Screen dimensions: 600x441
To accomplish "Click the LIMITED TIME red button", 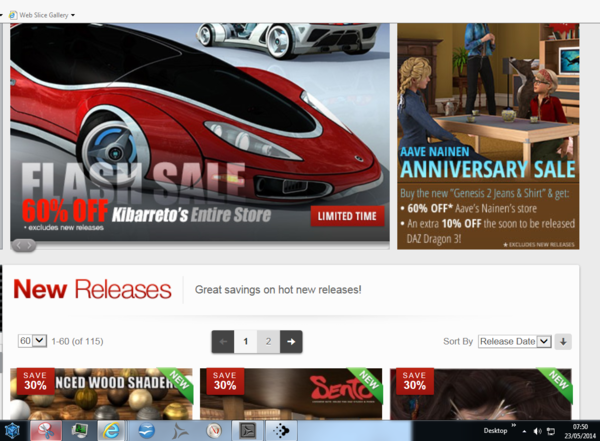I will (x=347, y=216).
